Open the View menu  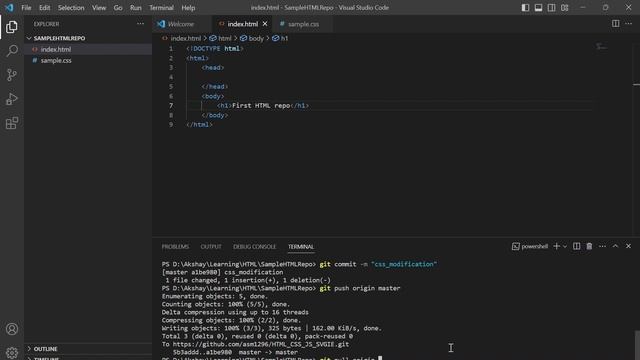pyautogui.click(x=99, y=8)
